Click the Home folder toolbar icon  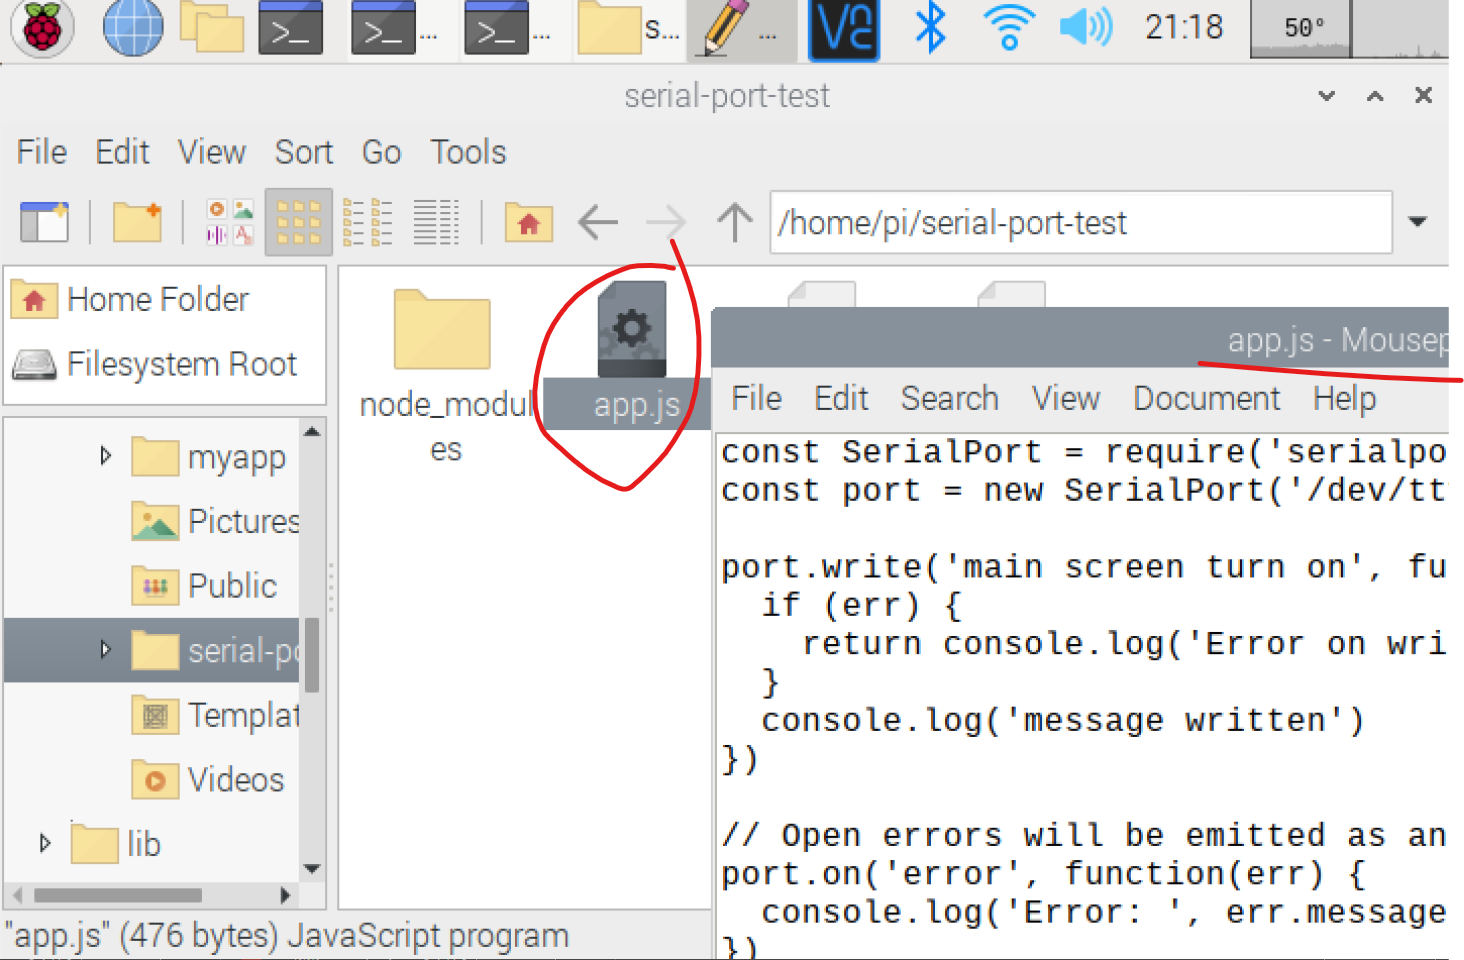click(528, 222)
